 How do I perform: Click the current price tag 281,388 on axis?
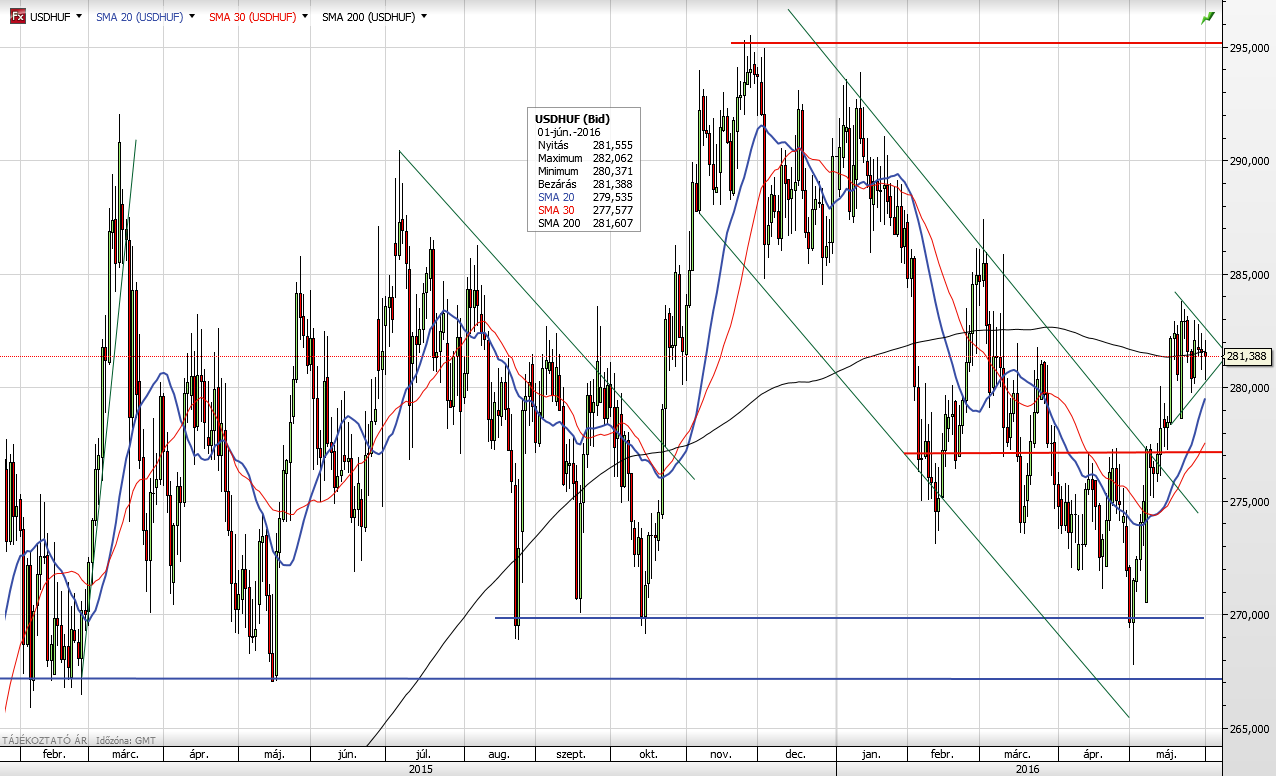click(x=1250, y=356)
